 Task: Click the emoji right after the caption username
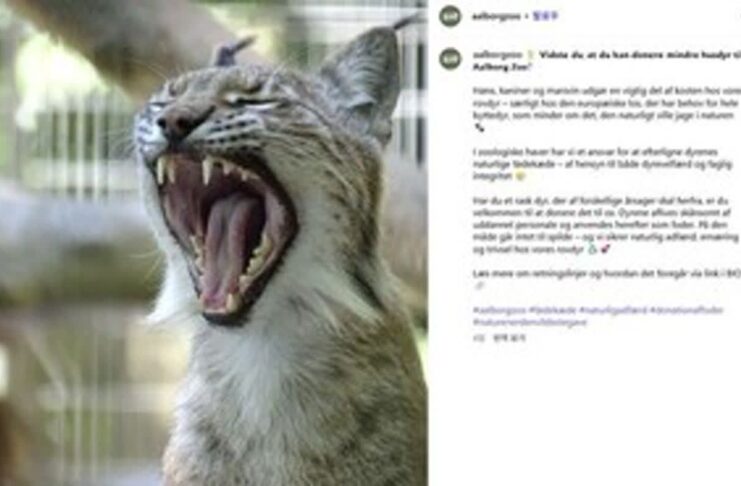pos(530,55)
